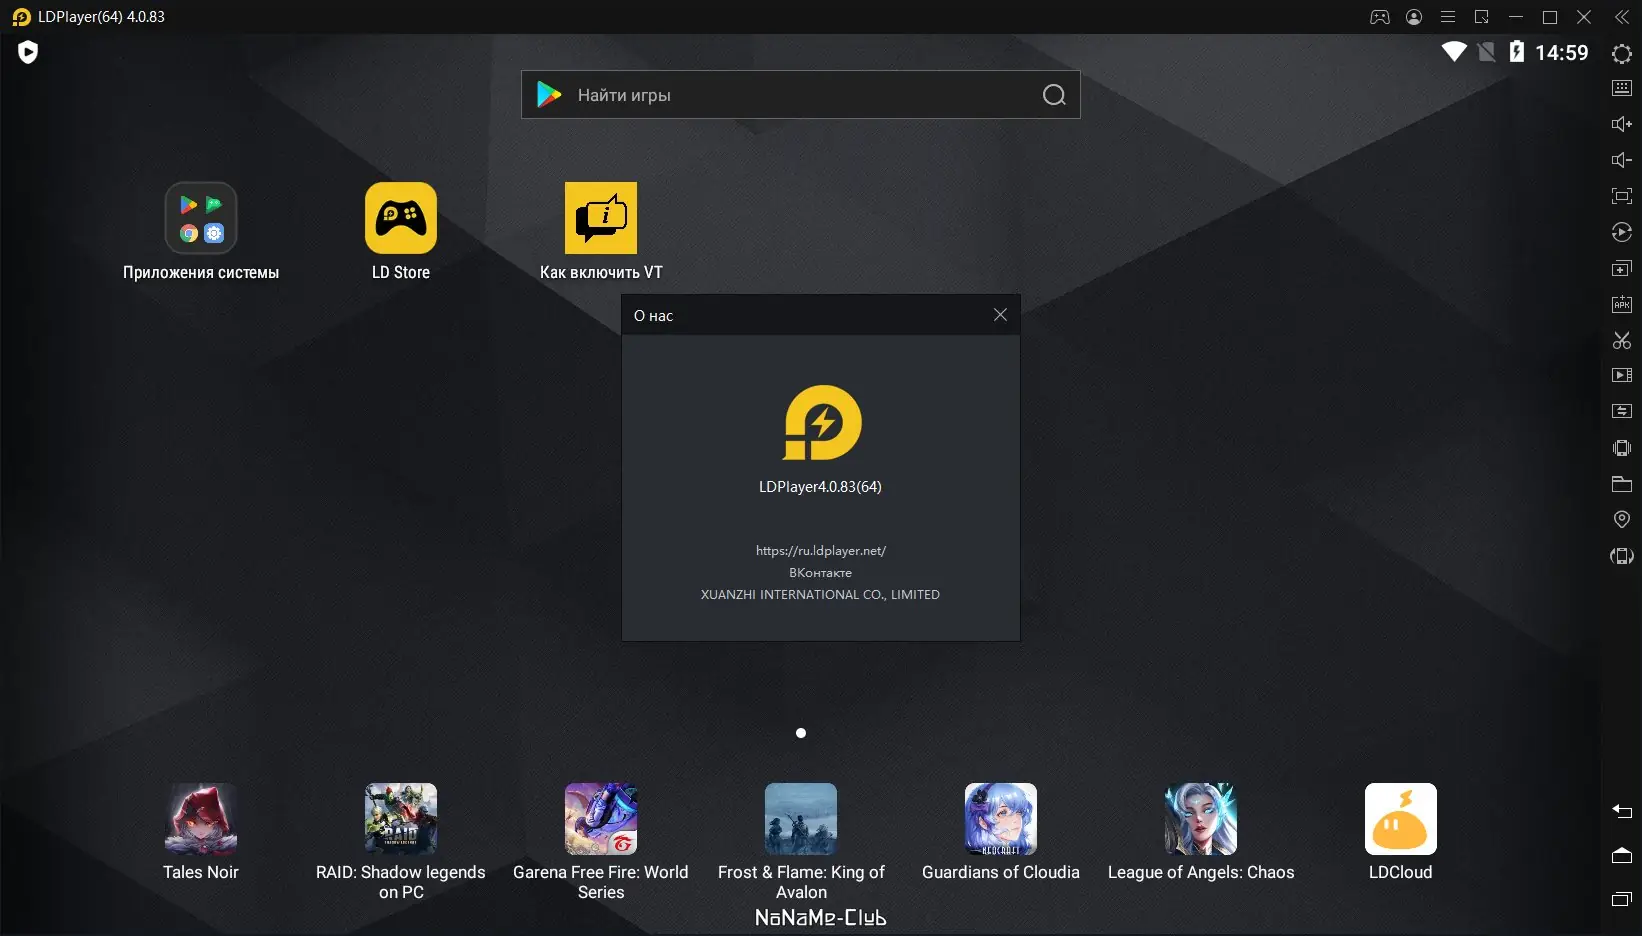Click the magnifier search button
The image size is (1642, 936).
point(1054,95)
